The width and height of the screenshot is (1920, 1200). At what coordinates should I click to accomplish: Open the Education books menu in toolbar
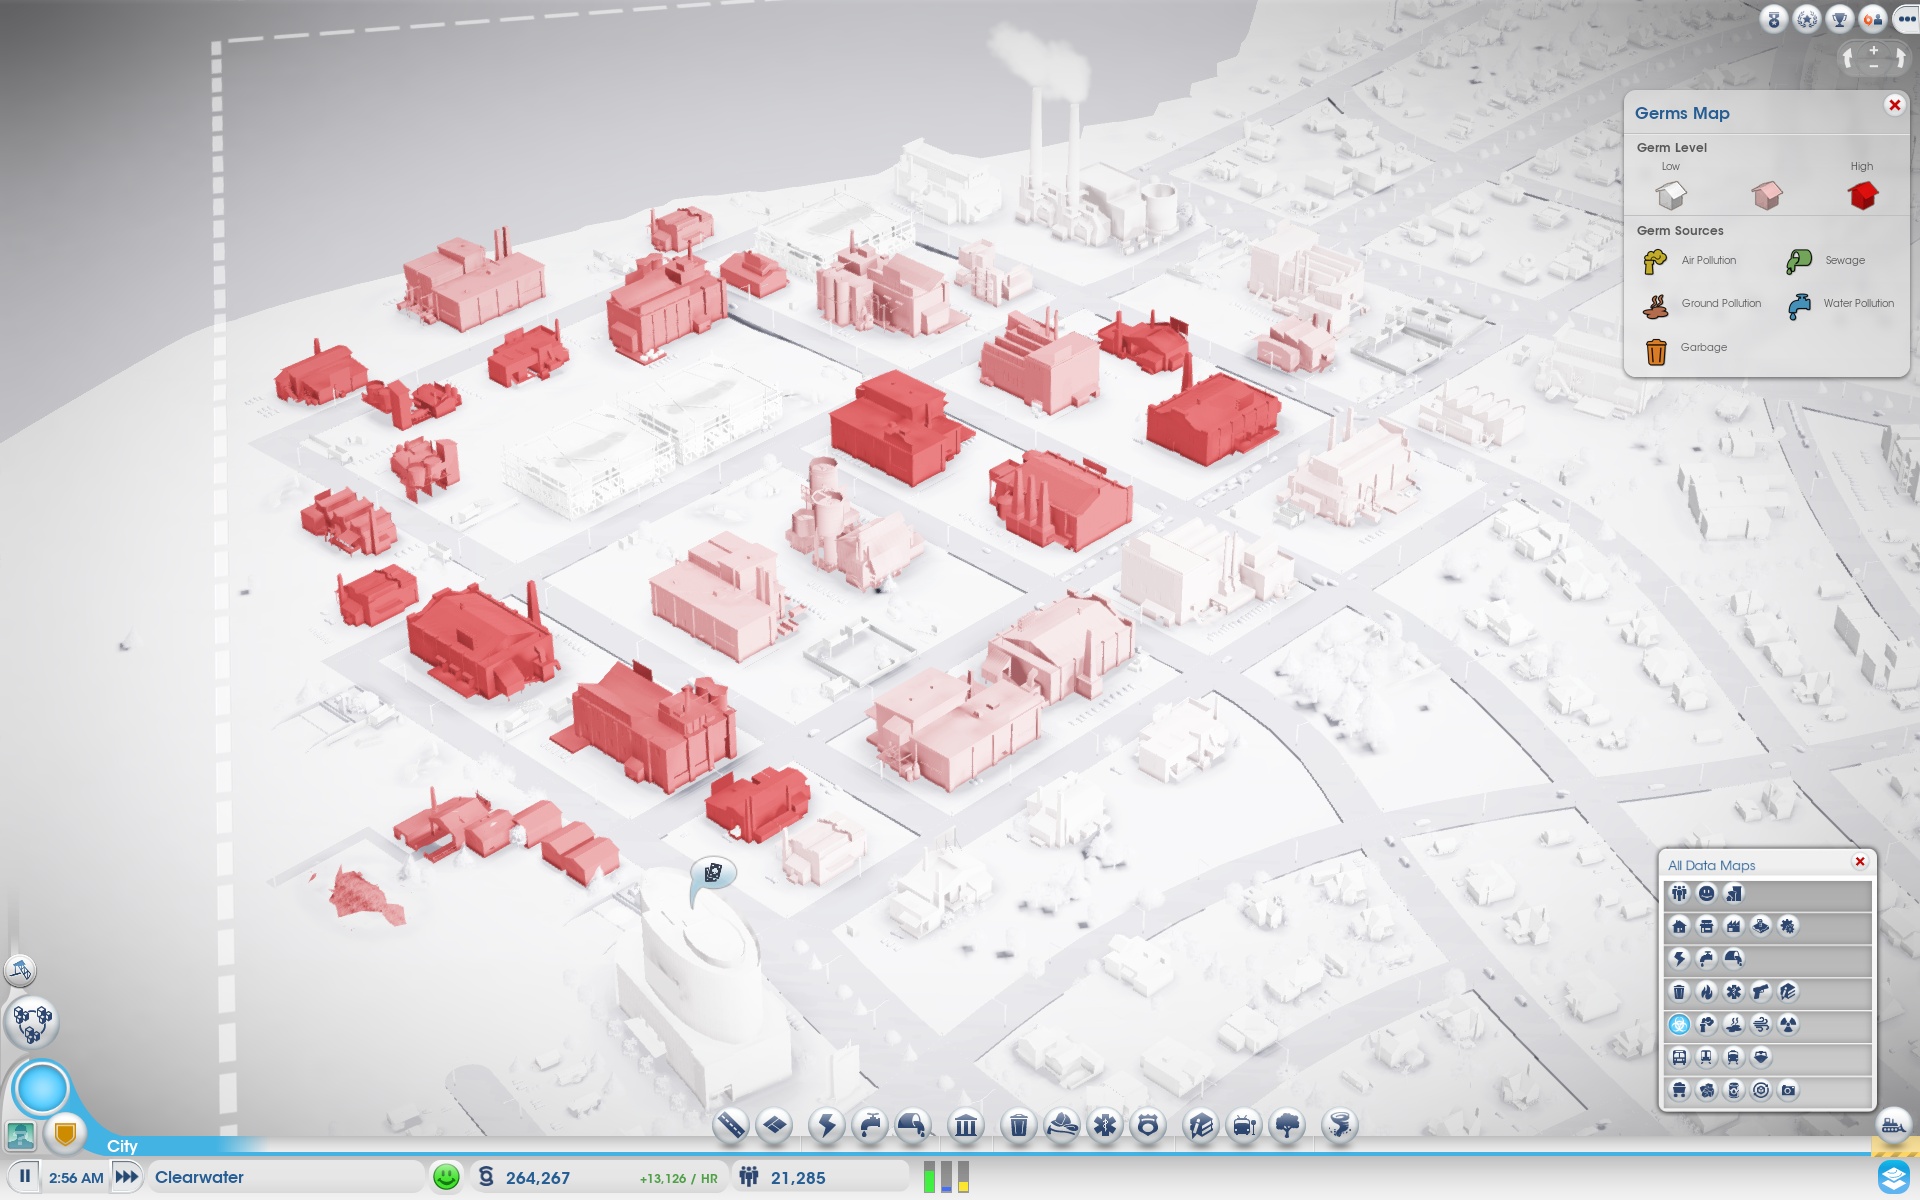click(1200, 1126)
